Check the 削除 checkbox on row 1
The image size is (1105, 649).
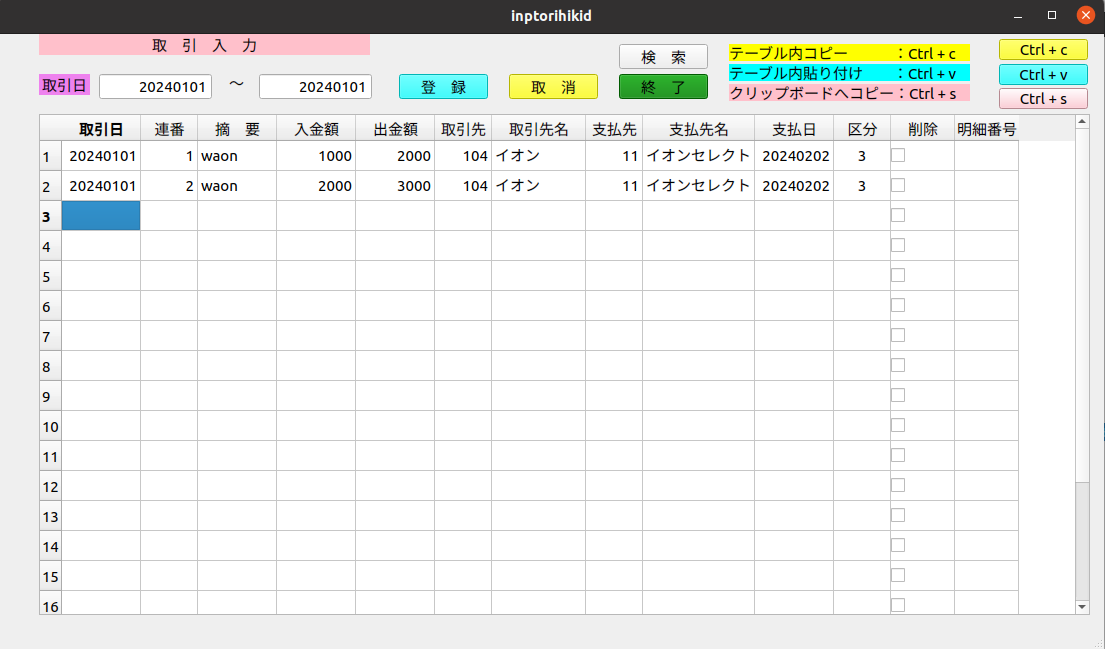[x=897, y=154]
